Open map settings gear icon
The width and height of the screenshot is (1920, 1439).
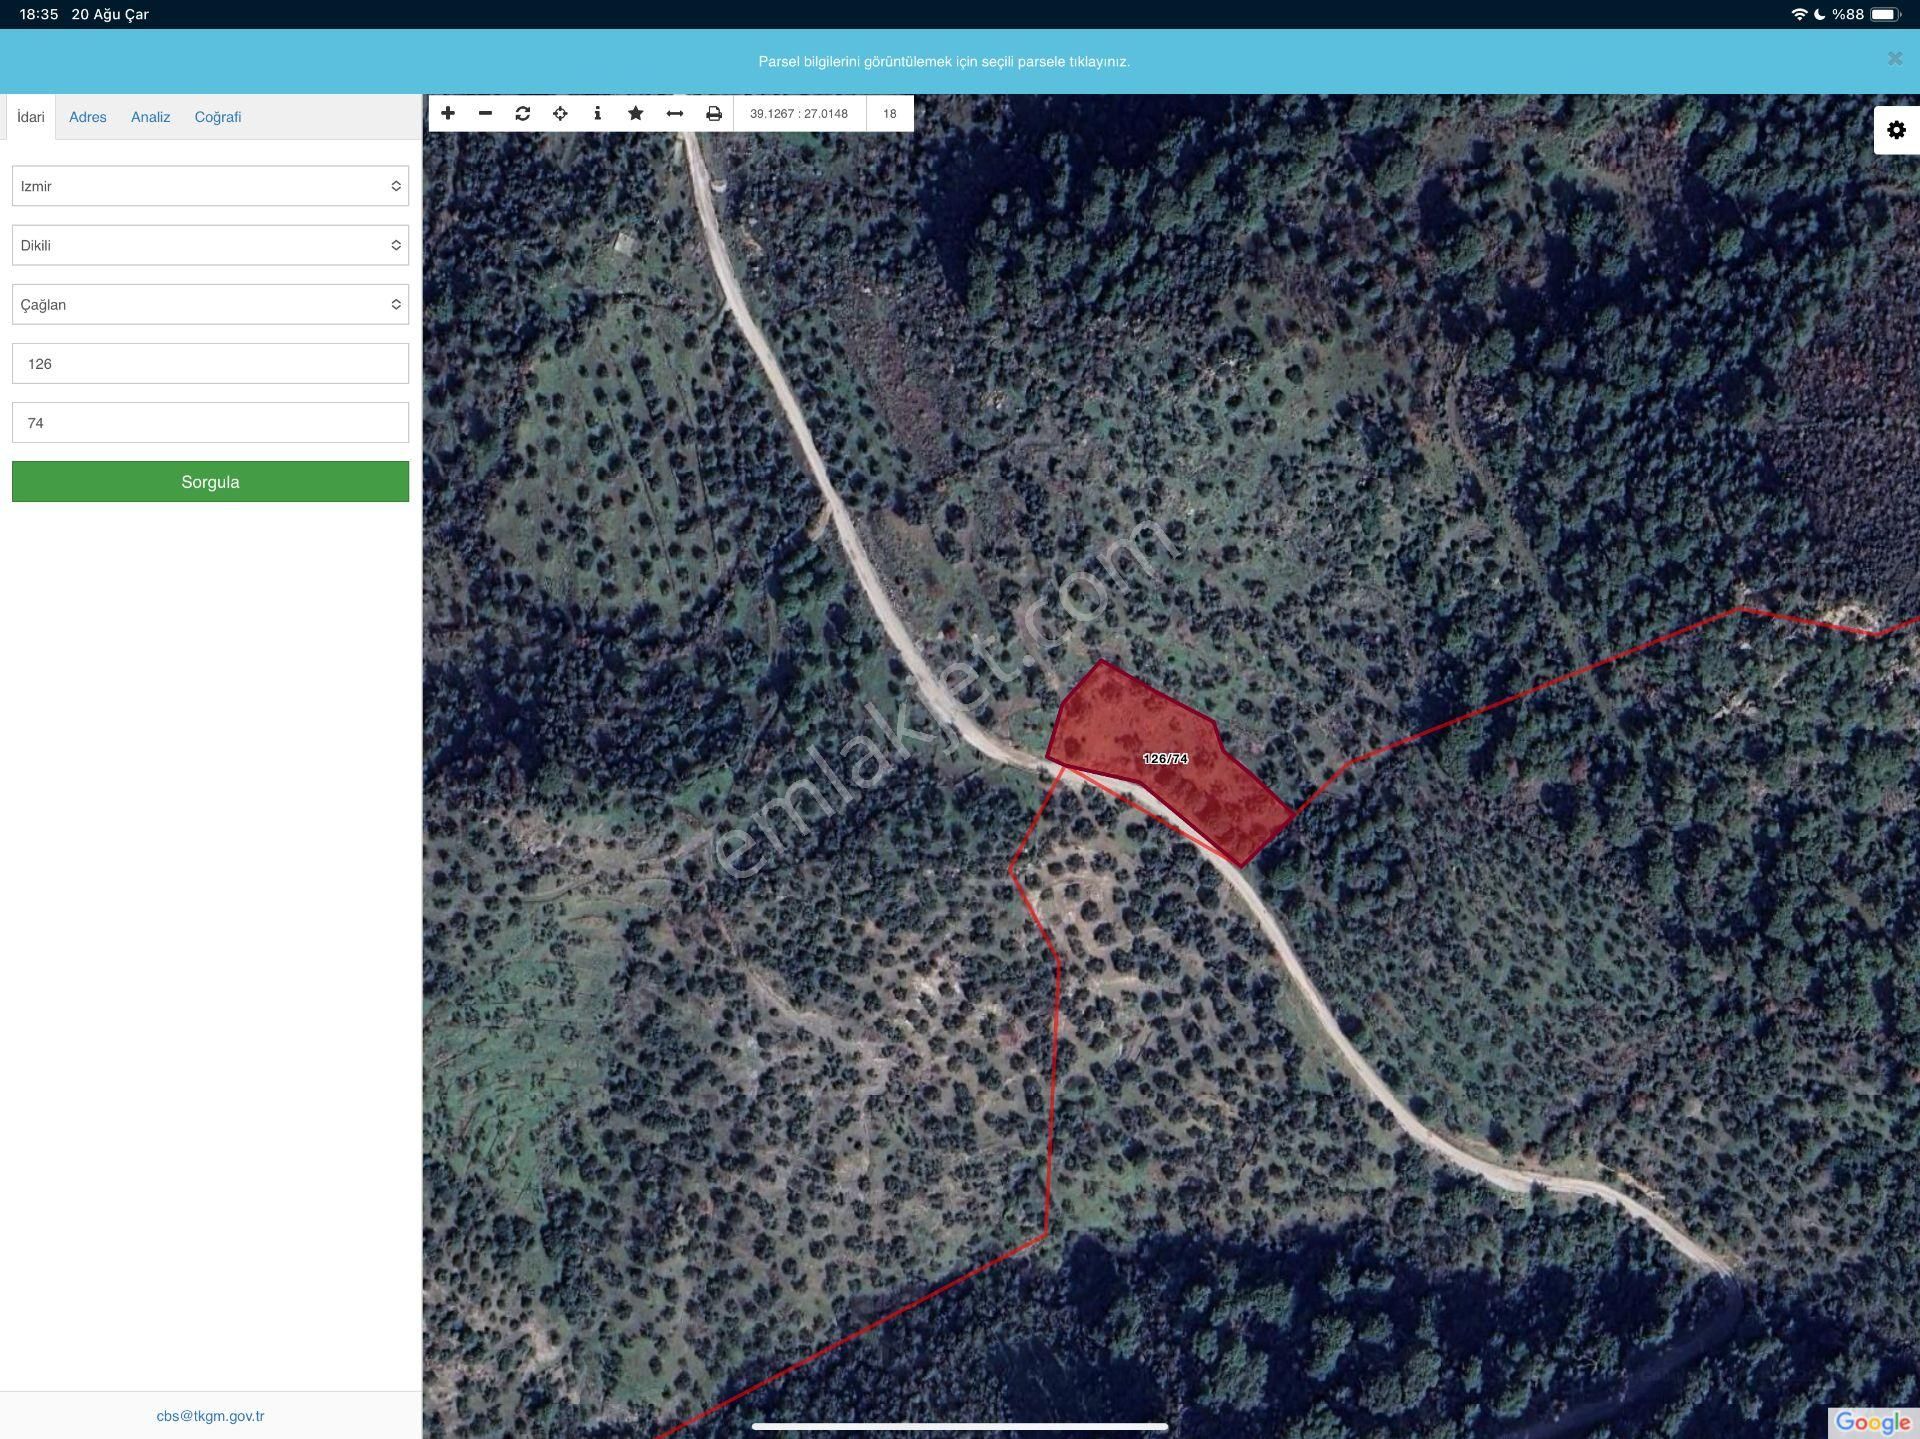click(x=1896, y=130)
